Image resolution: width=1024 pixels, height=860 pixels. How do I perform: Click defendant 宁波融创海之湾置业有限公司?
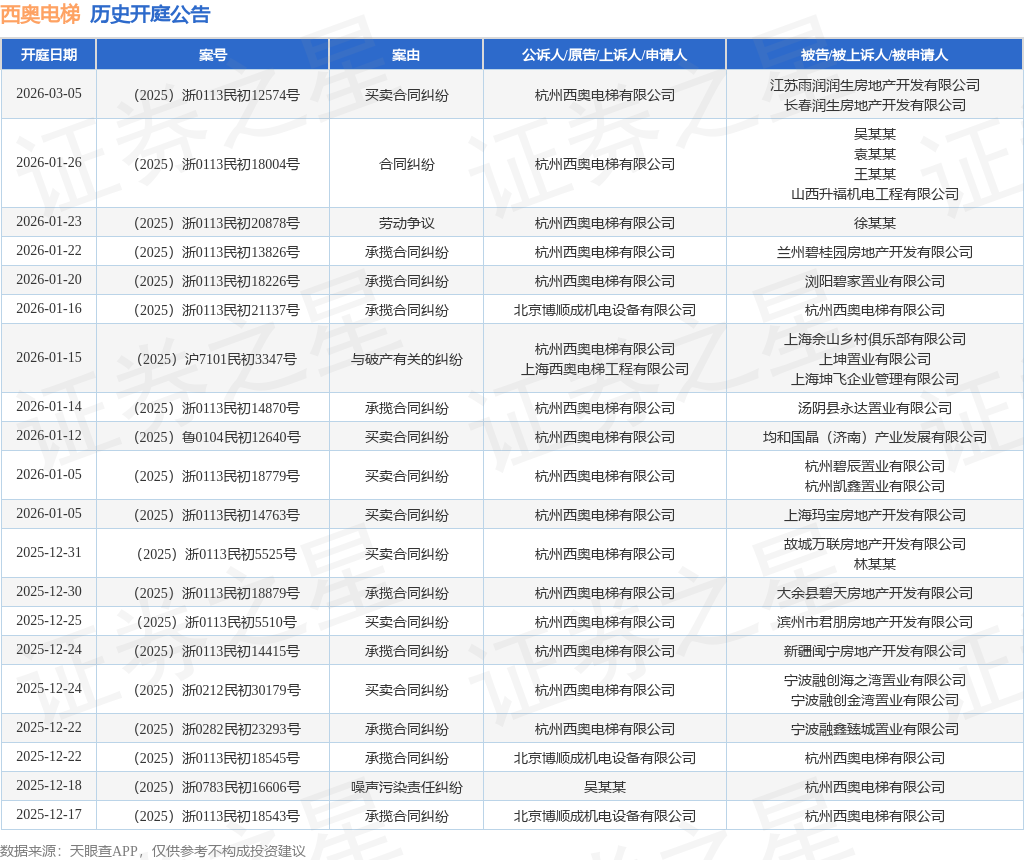(875, 680)
